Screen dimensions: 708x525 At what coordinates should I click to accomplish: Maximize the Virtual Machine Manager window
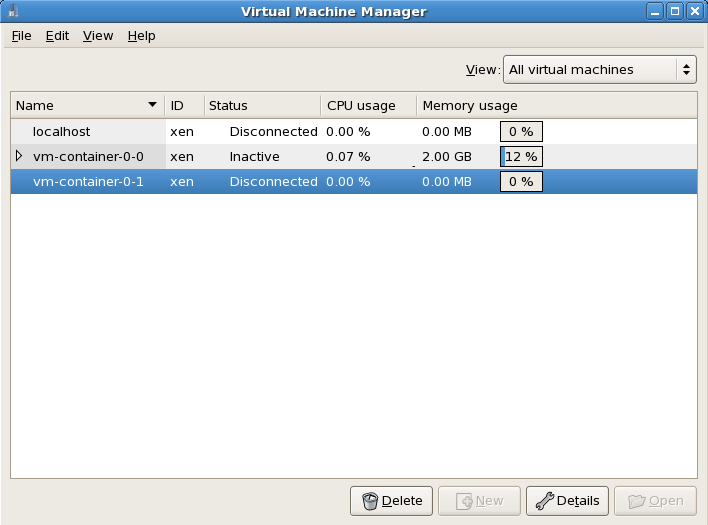pyautogui.click(x=675, y=11)
